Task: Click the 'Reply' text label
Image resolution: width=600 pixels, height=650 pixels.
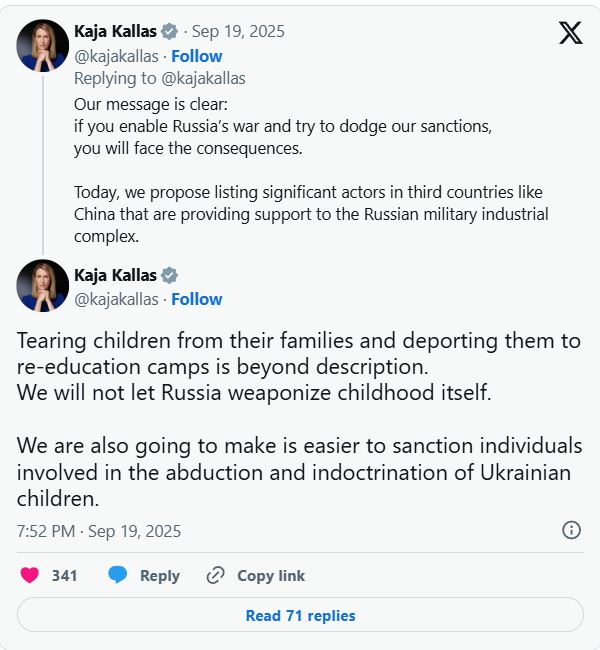Action: 160,575
